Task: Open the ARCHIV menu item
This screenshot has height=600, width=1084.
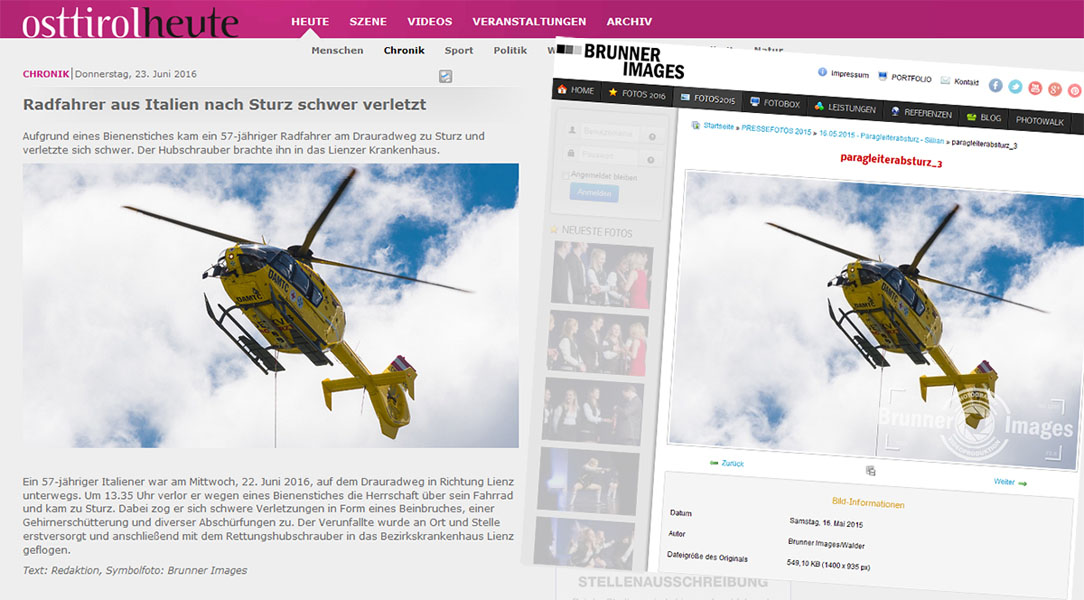Action: [629, 21]
